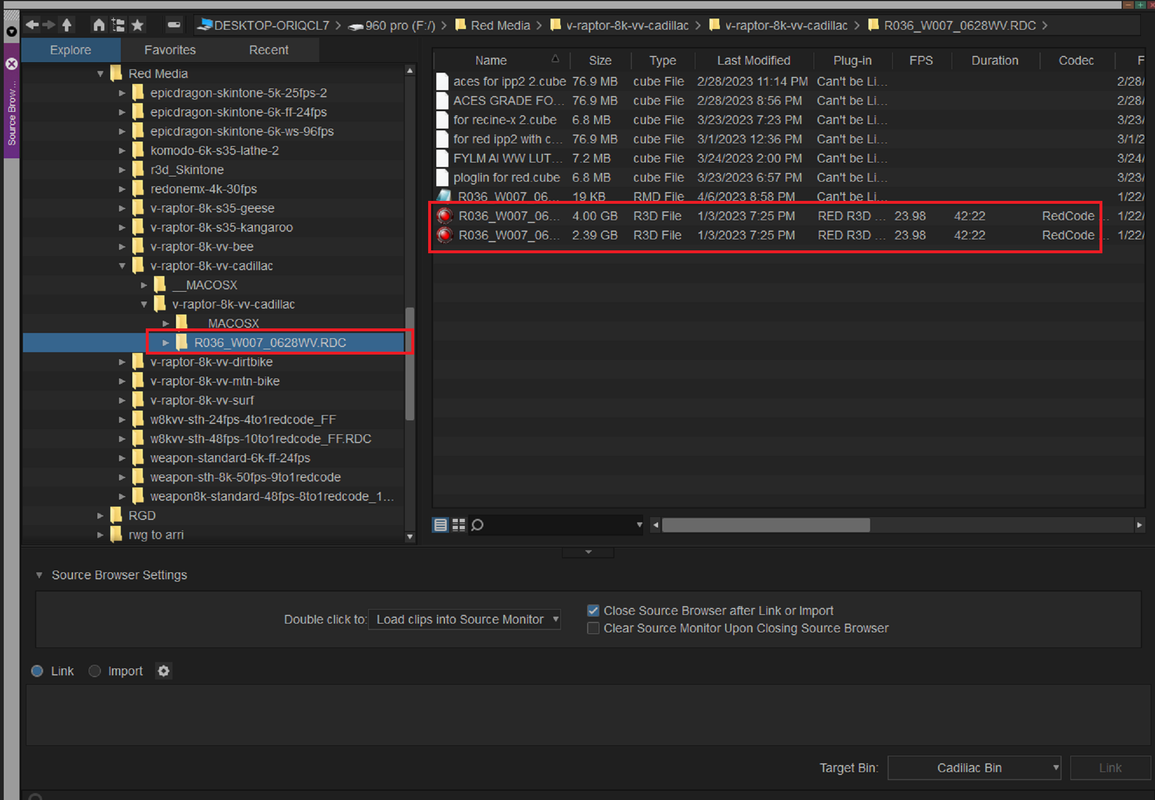
Task: Go back with the left arrow icon
Action: pos(32,25)
